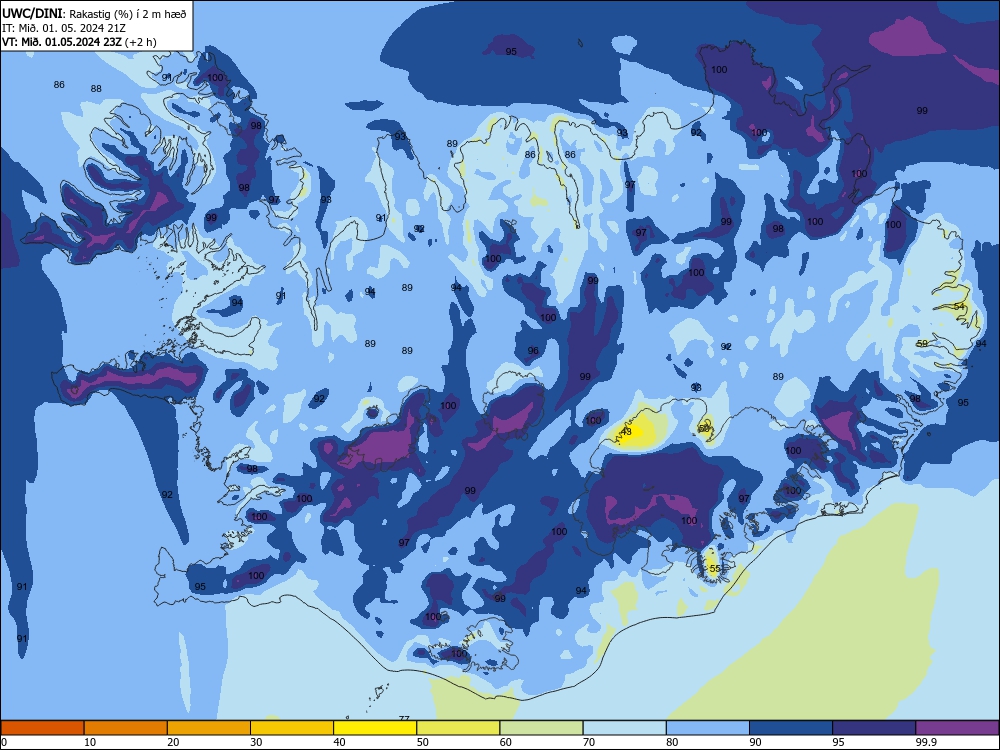1000x750 pixels.
Task: Click the 'VT: Mið. 01.05.2024 23Z (+2 h)' line
Action: click(79, 42)
